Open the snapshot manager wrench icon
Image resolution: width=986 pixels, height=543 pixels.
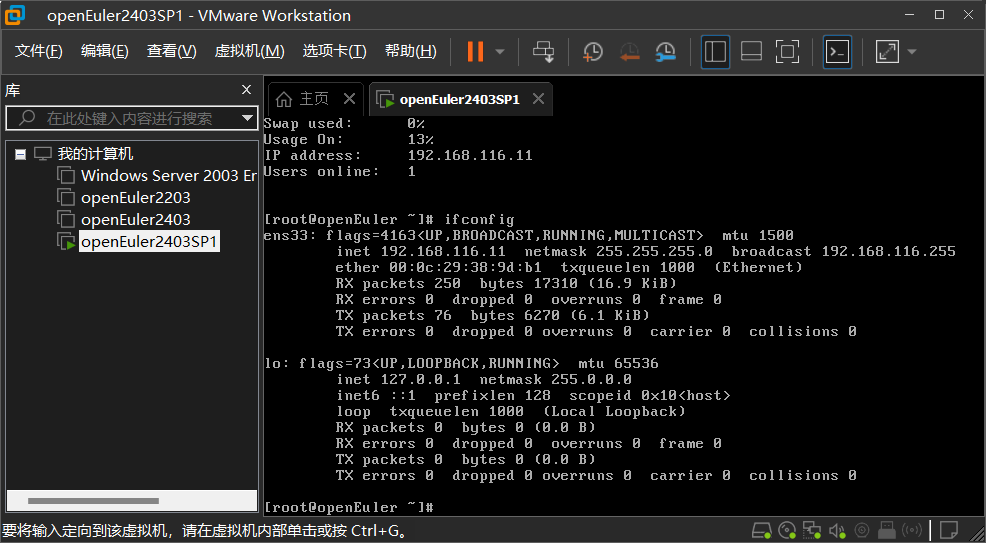click(x=665, y=52)
